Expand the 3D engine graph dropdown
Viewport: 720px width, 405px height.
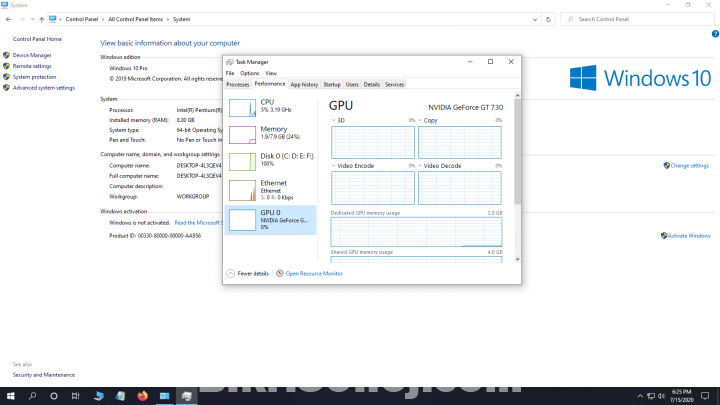[335, 120]
